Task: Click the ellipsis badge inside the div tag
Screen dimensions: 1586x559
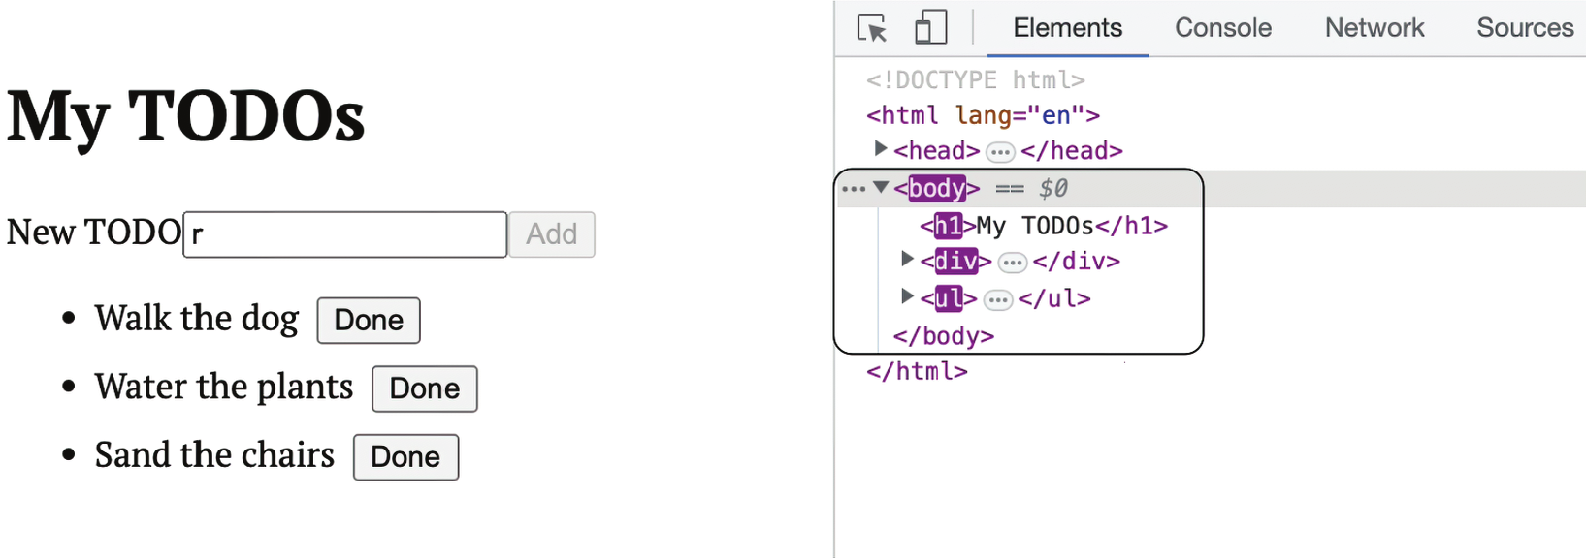Action: (1012, 263)
